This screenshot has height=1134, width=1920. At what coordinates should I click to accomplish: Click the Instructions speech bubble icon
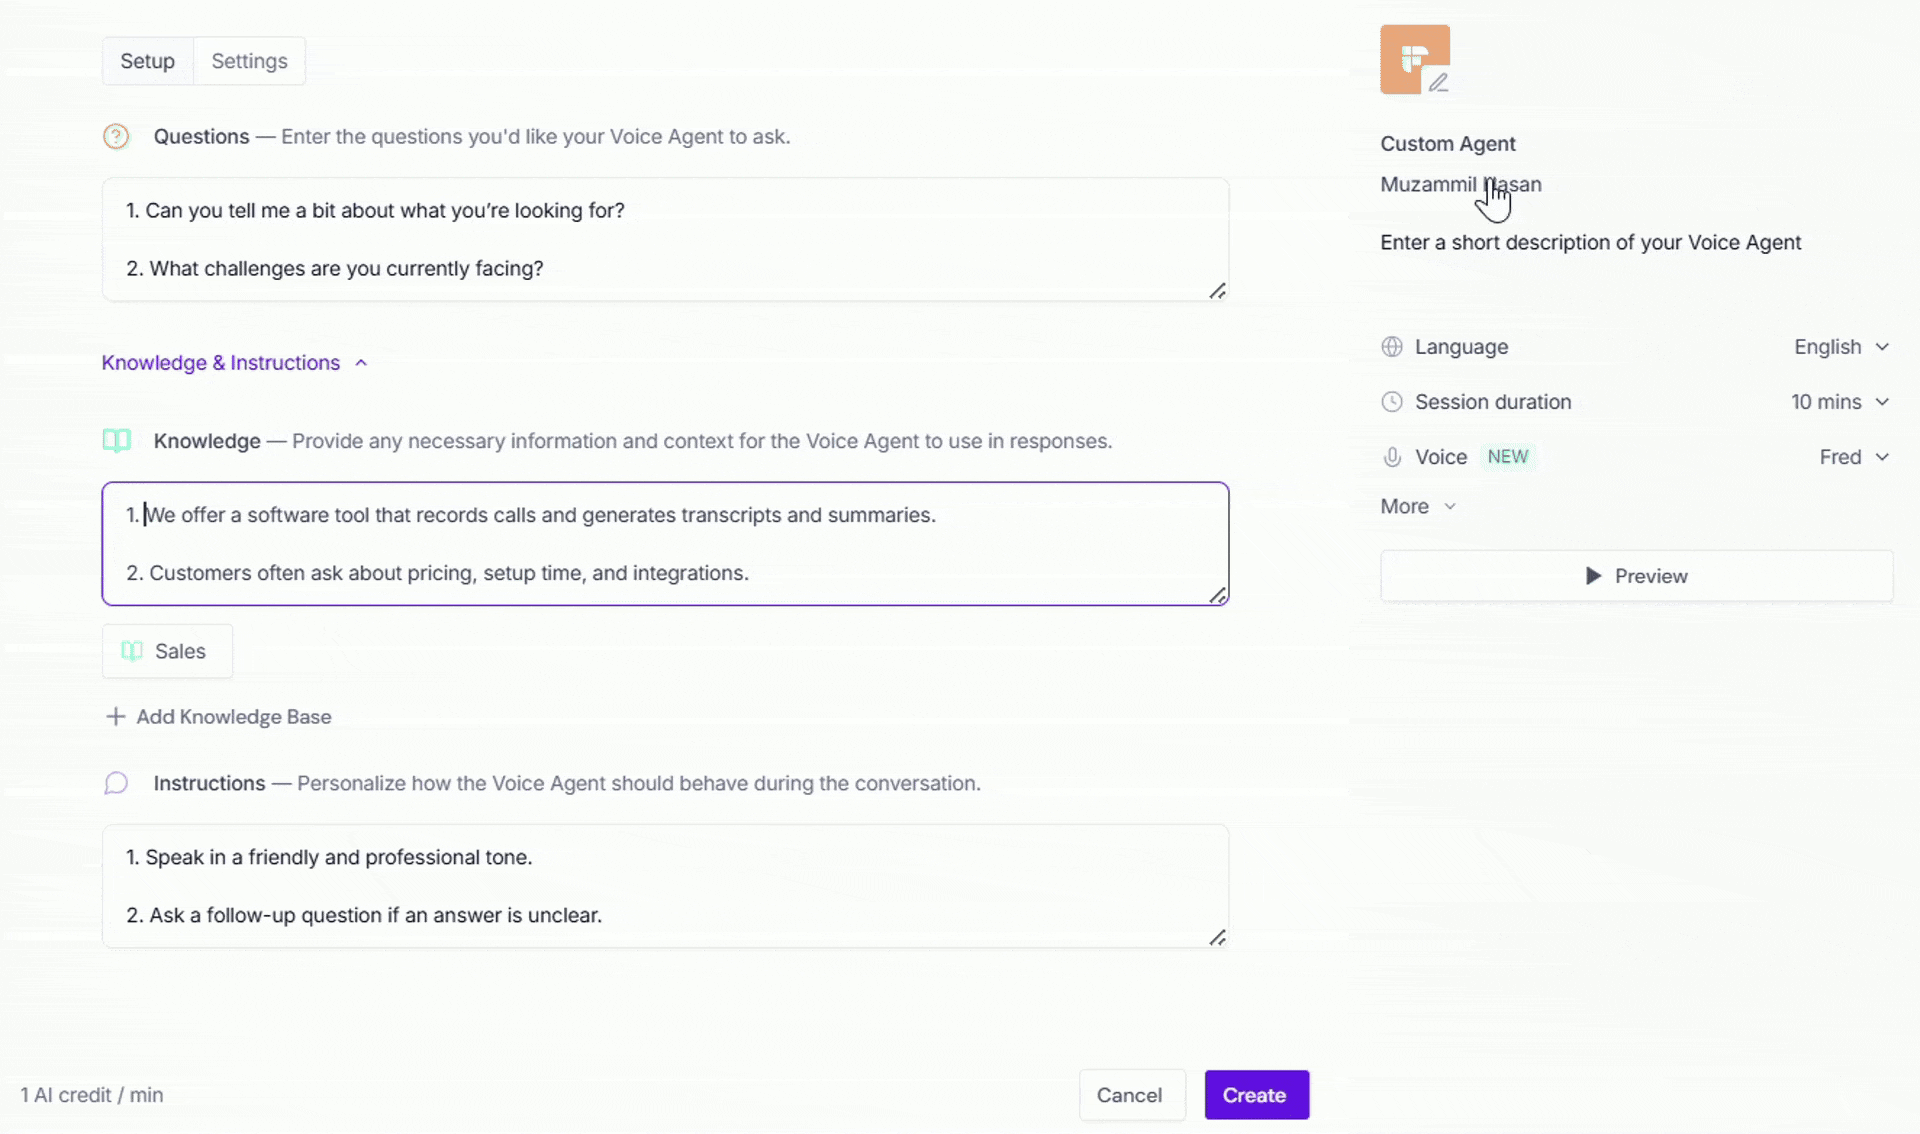pos(116,783)
